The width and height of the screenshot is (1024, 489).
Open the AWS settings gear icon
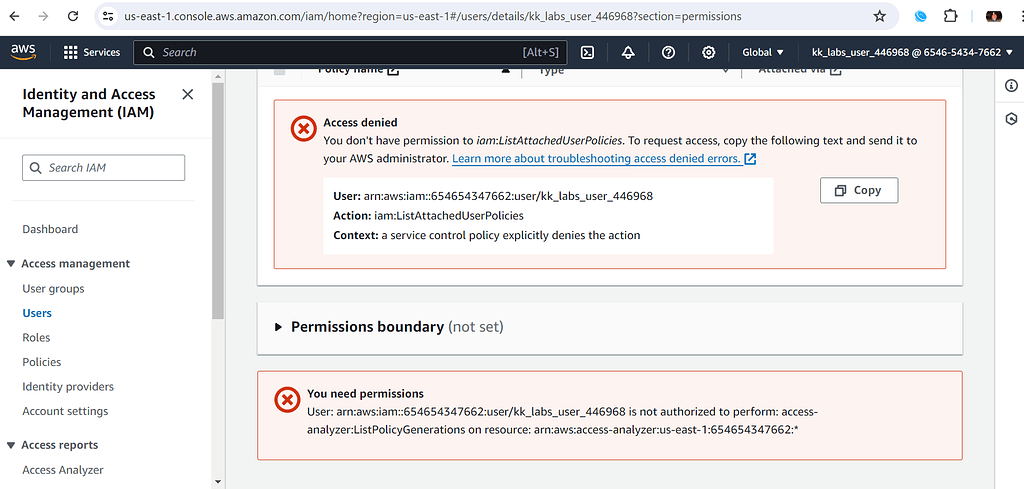tap(709, 52)
